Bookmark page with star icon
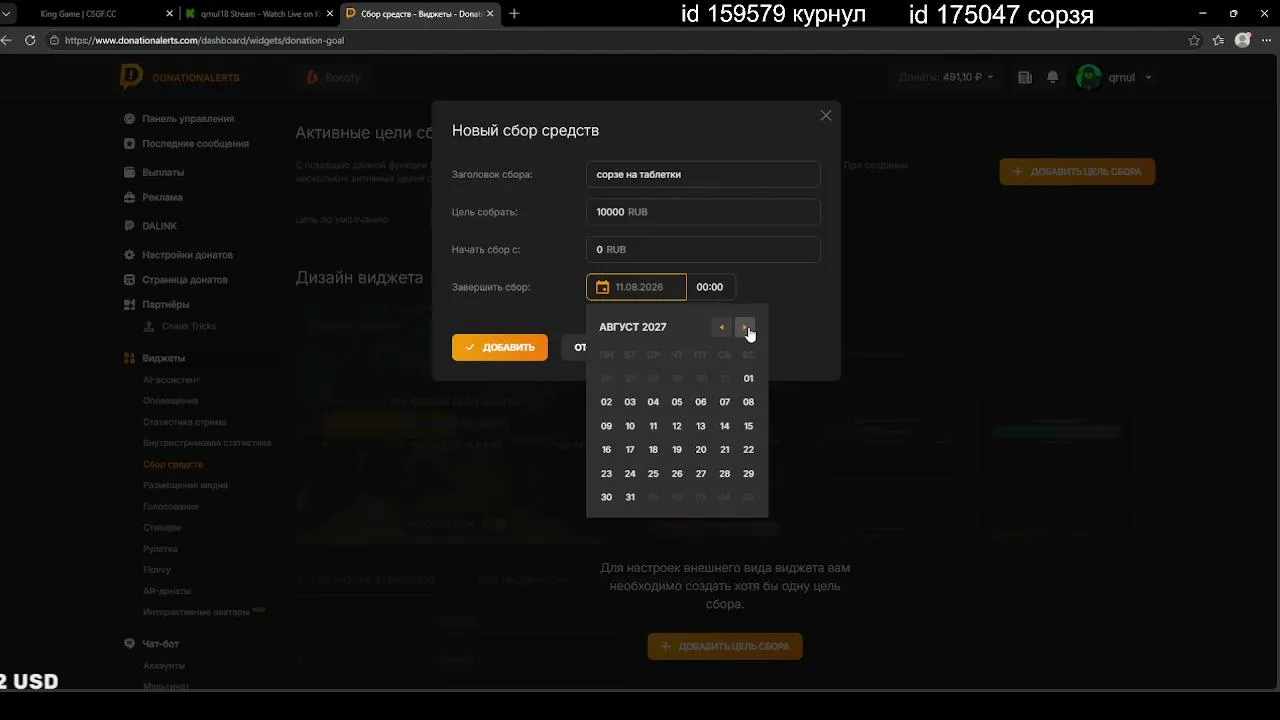 1194,40
